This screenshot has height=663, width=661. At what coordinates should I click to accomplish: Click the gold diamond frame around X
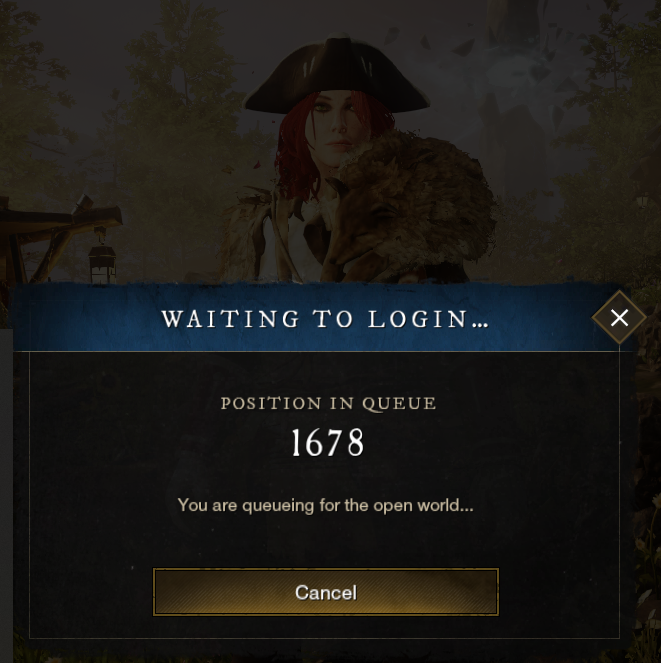click(x=619, y=318)
